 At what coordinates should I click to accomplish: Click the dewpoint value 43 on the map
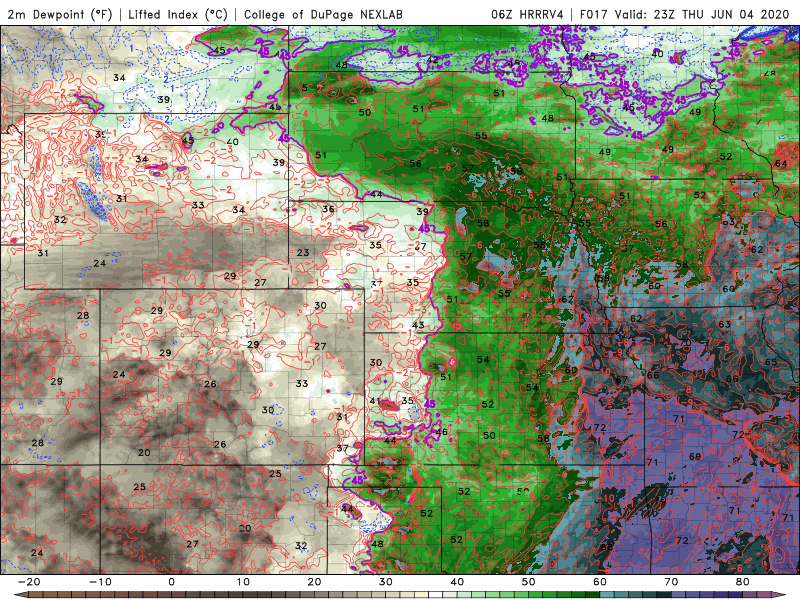pos(418,325)
